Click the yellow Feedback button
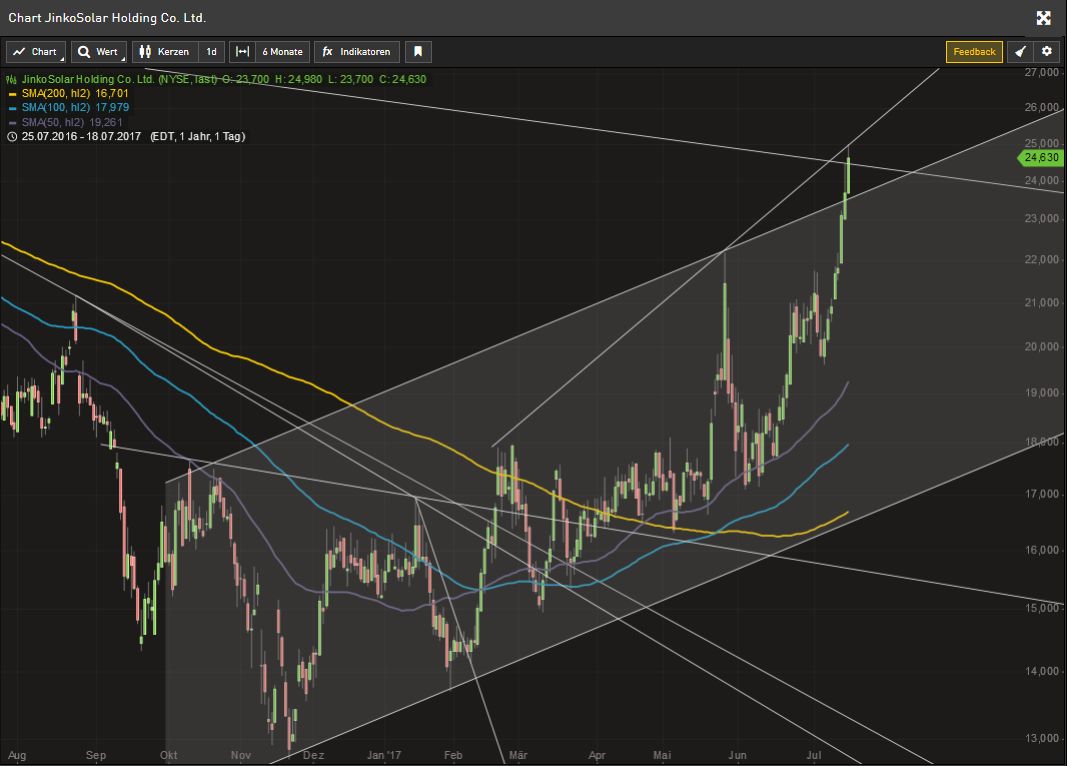This screenshot has height=766, width=1067. (974, 52)
